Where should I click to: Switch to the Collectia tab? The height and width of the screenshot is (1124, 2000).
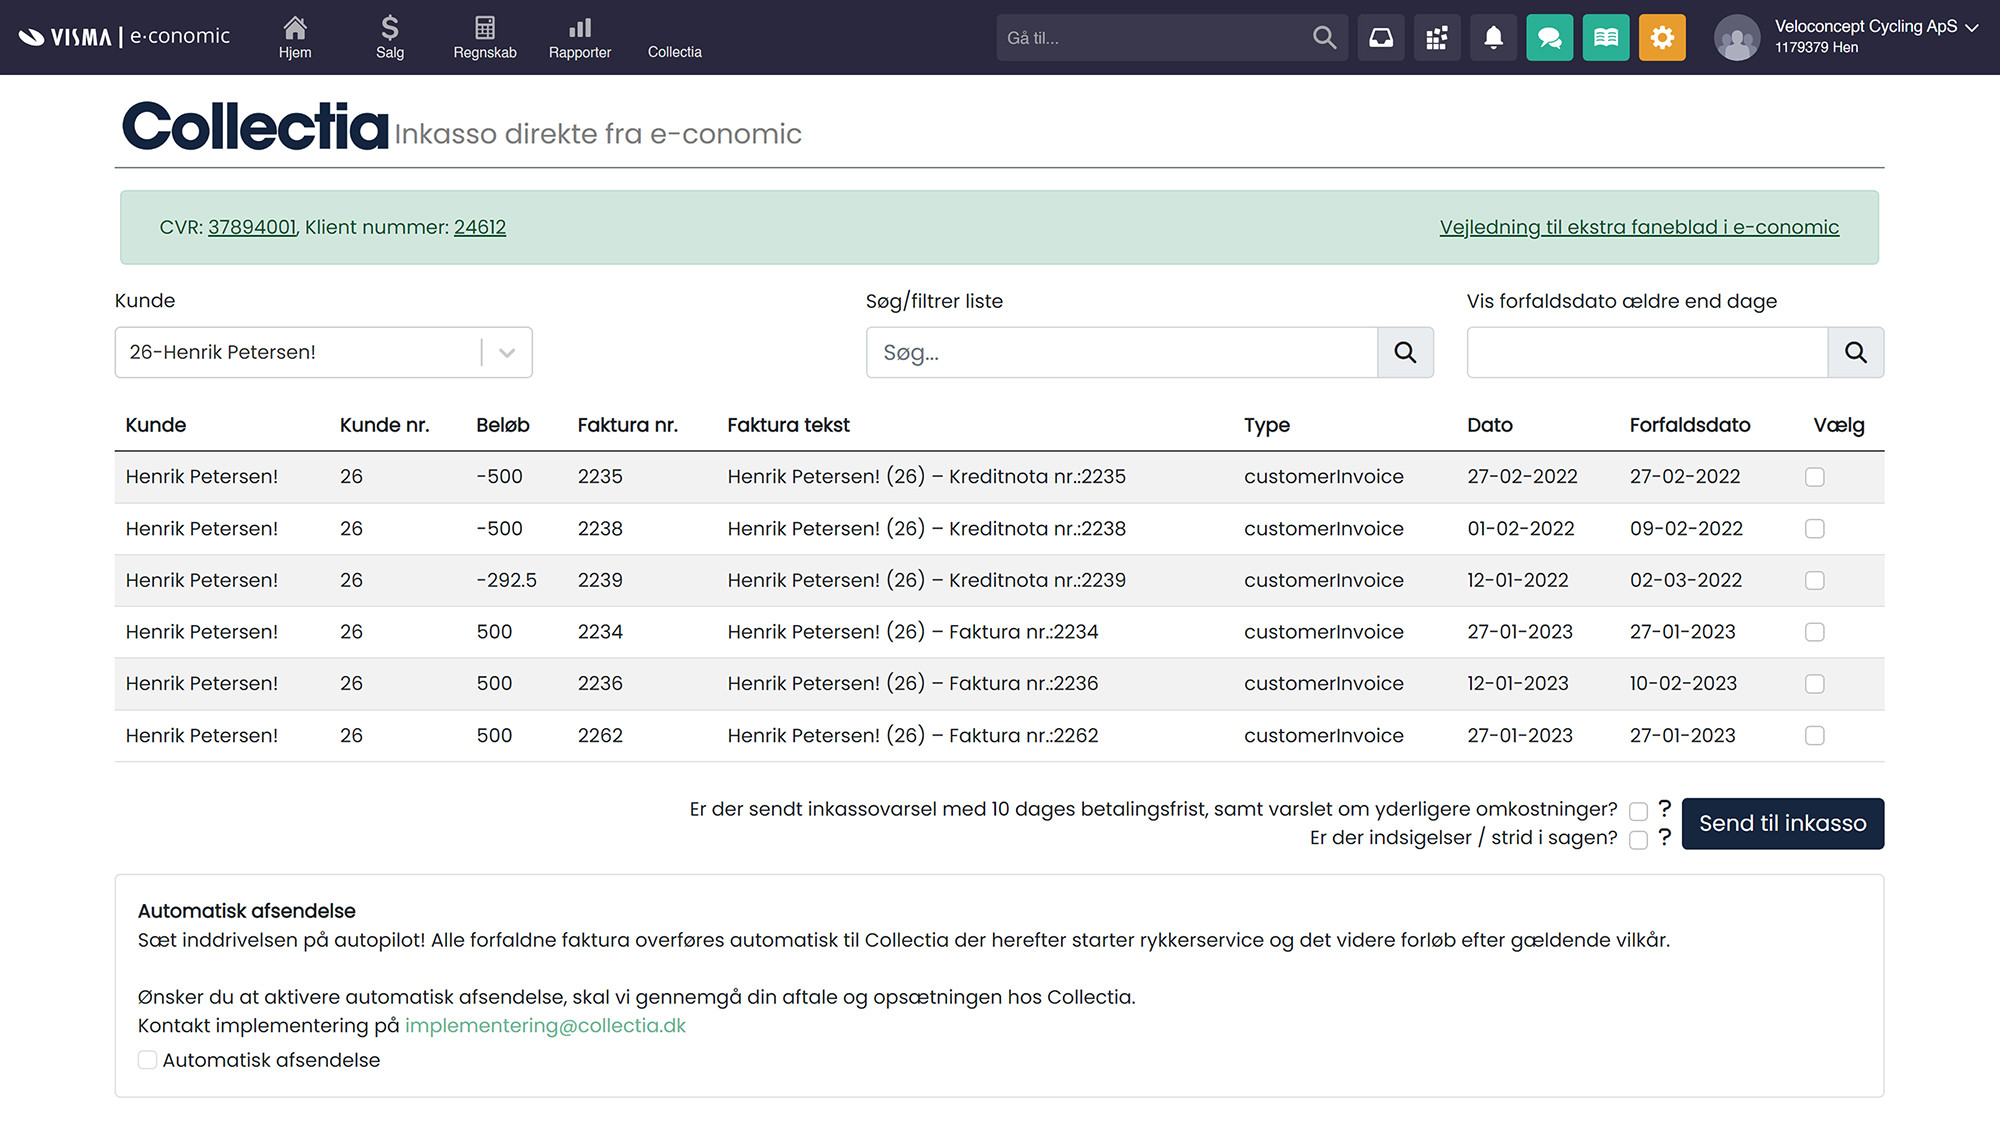[x=674, y=52]
